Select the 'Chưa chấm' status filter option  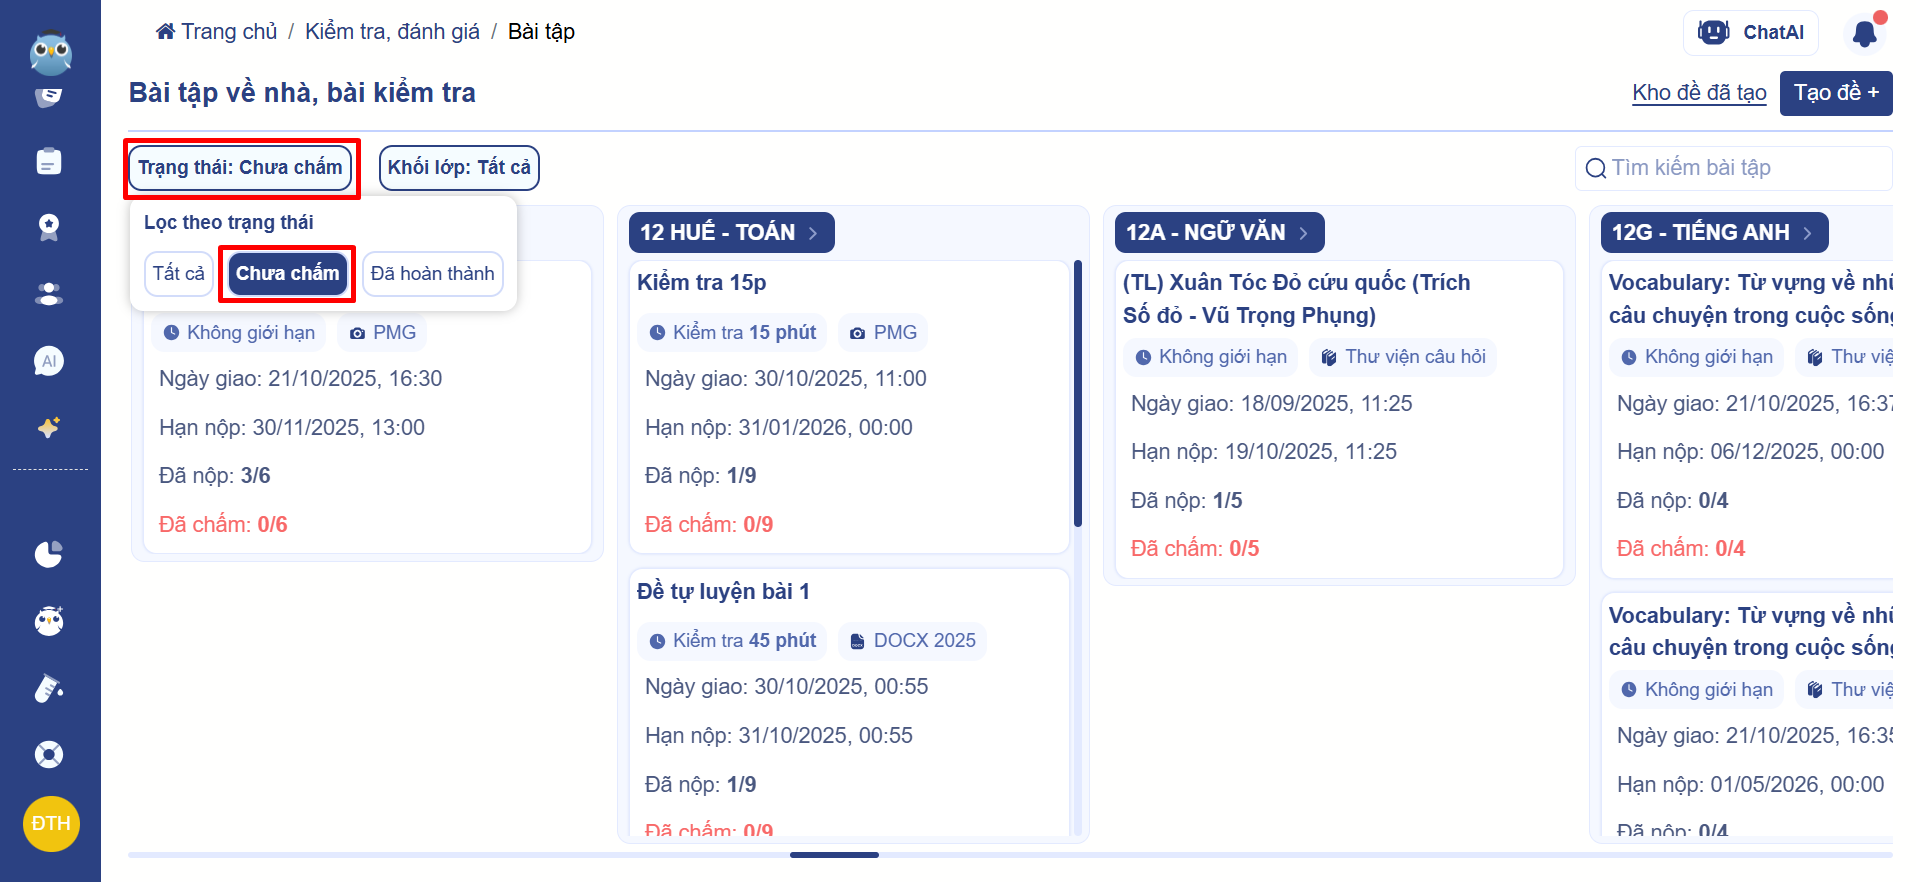pyautogui.click(x=287, y=274)
